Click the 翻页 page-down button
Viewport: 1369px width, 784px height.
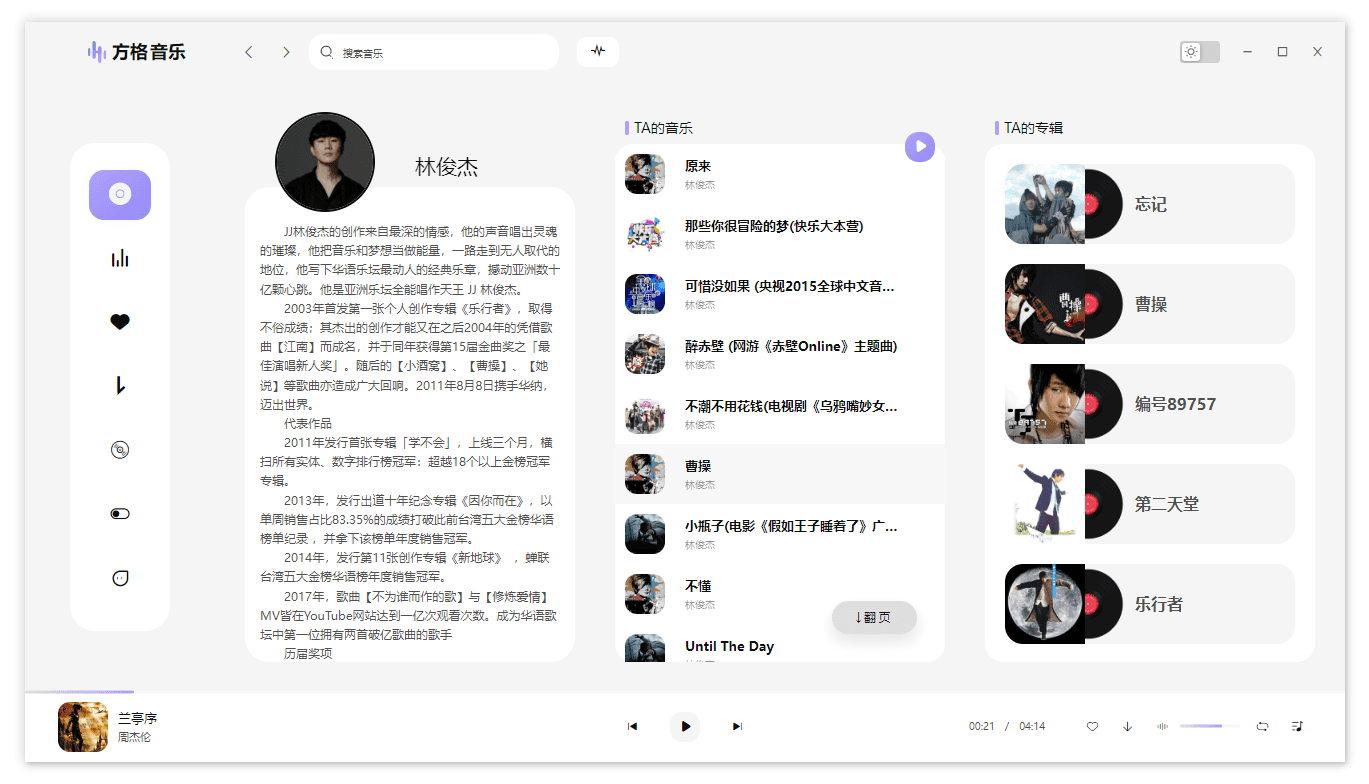tap(874, 617)
